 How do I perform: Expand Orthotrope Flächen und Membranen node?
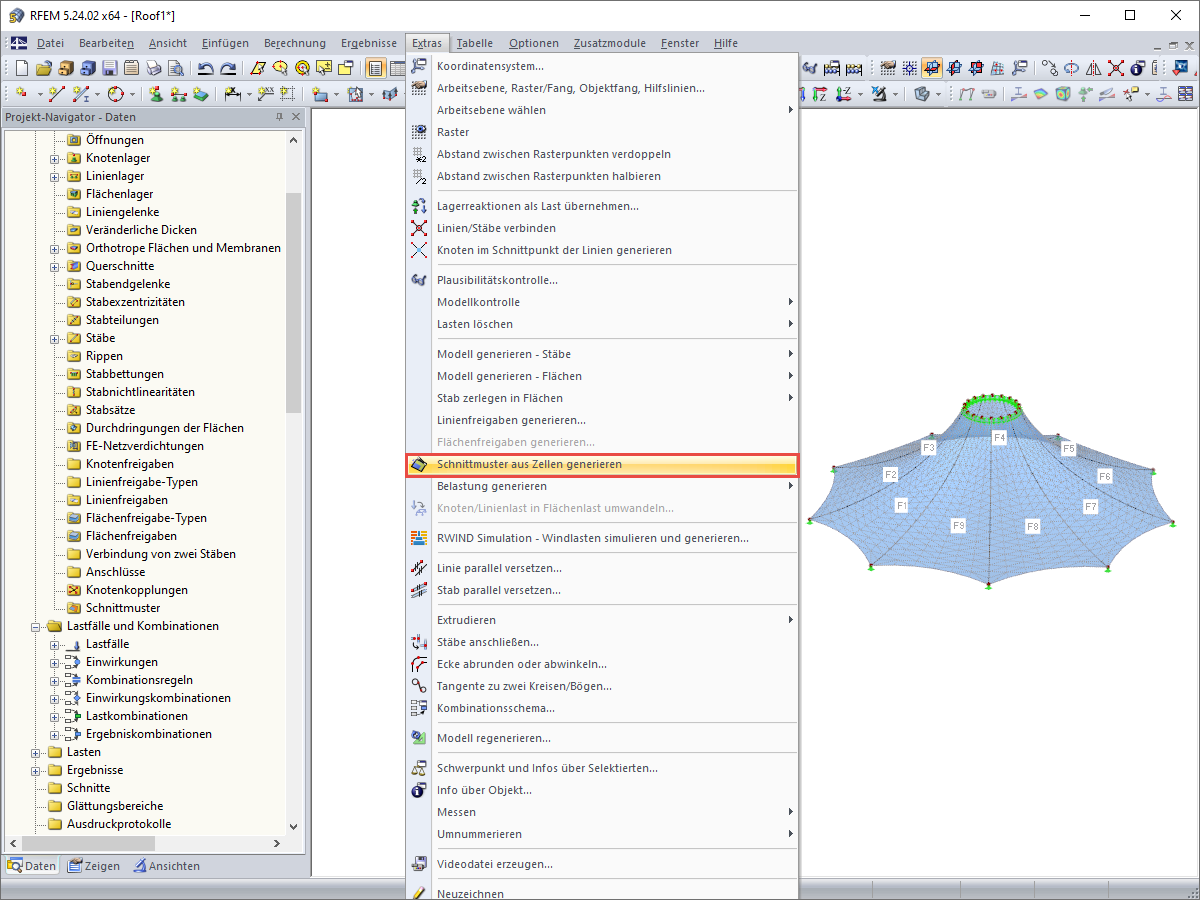point(55,248)
